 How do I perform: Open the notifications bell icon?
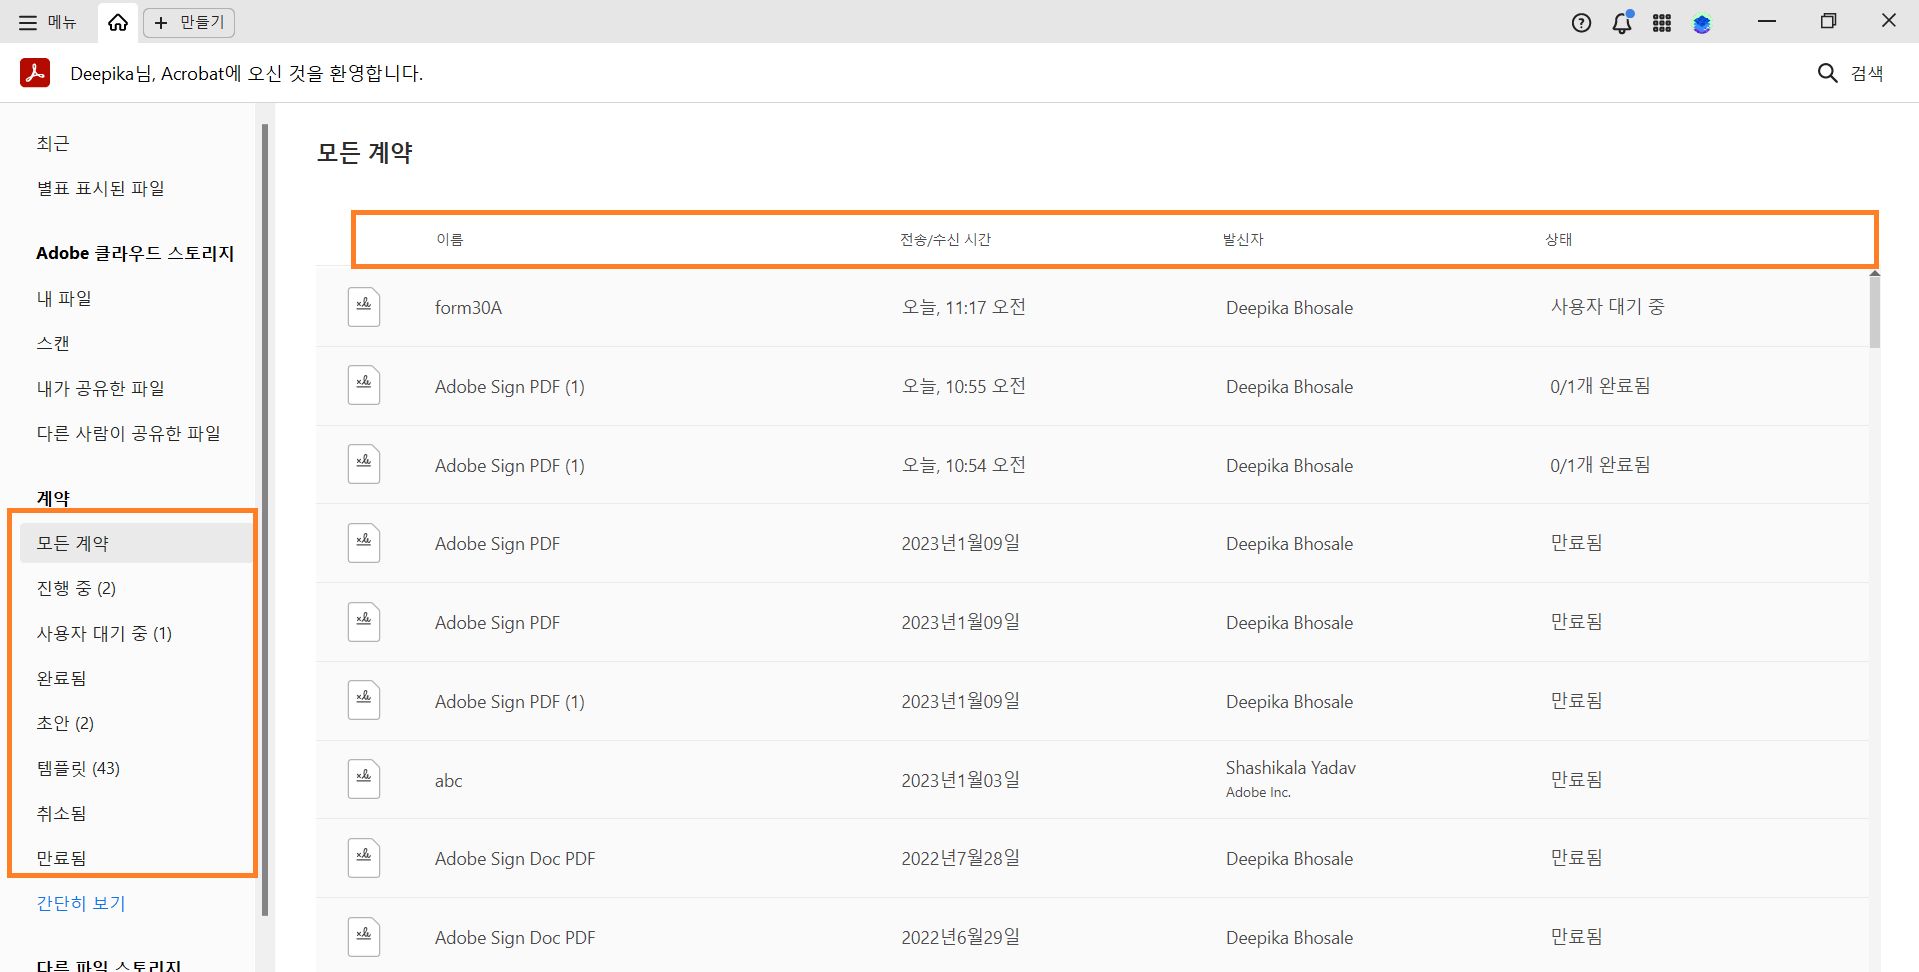[1622, 23]
